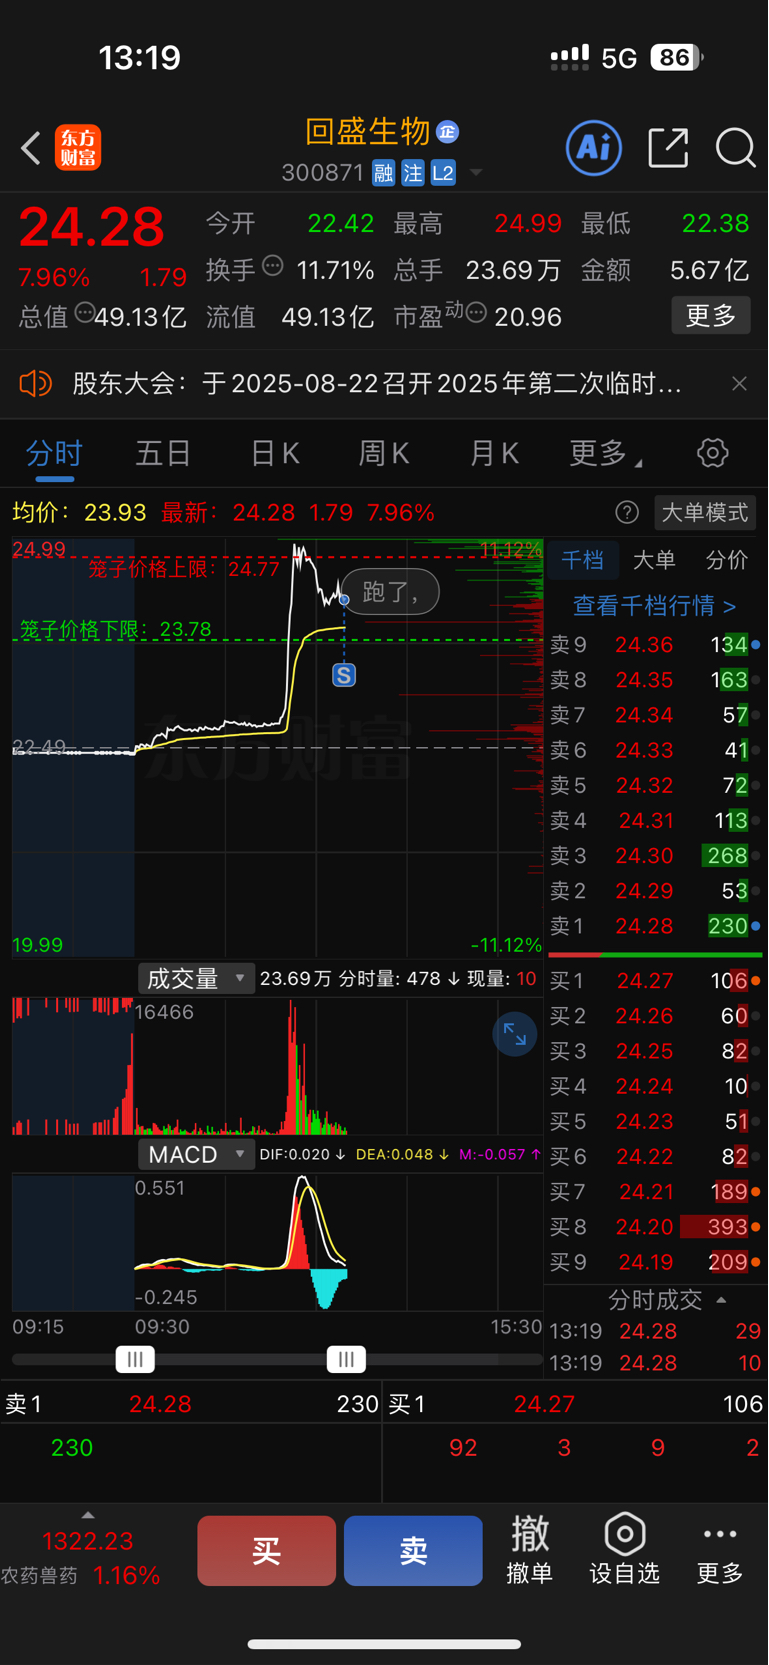
Task: Open the bottom 更多 dots menu
Action: coord(720,1550)
